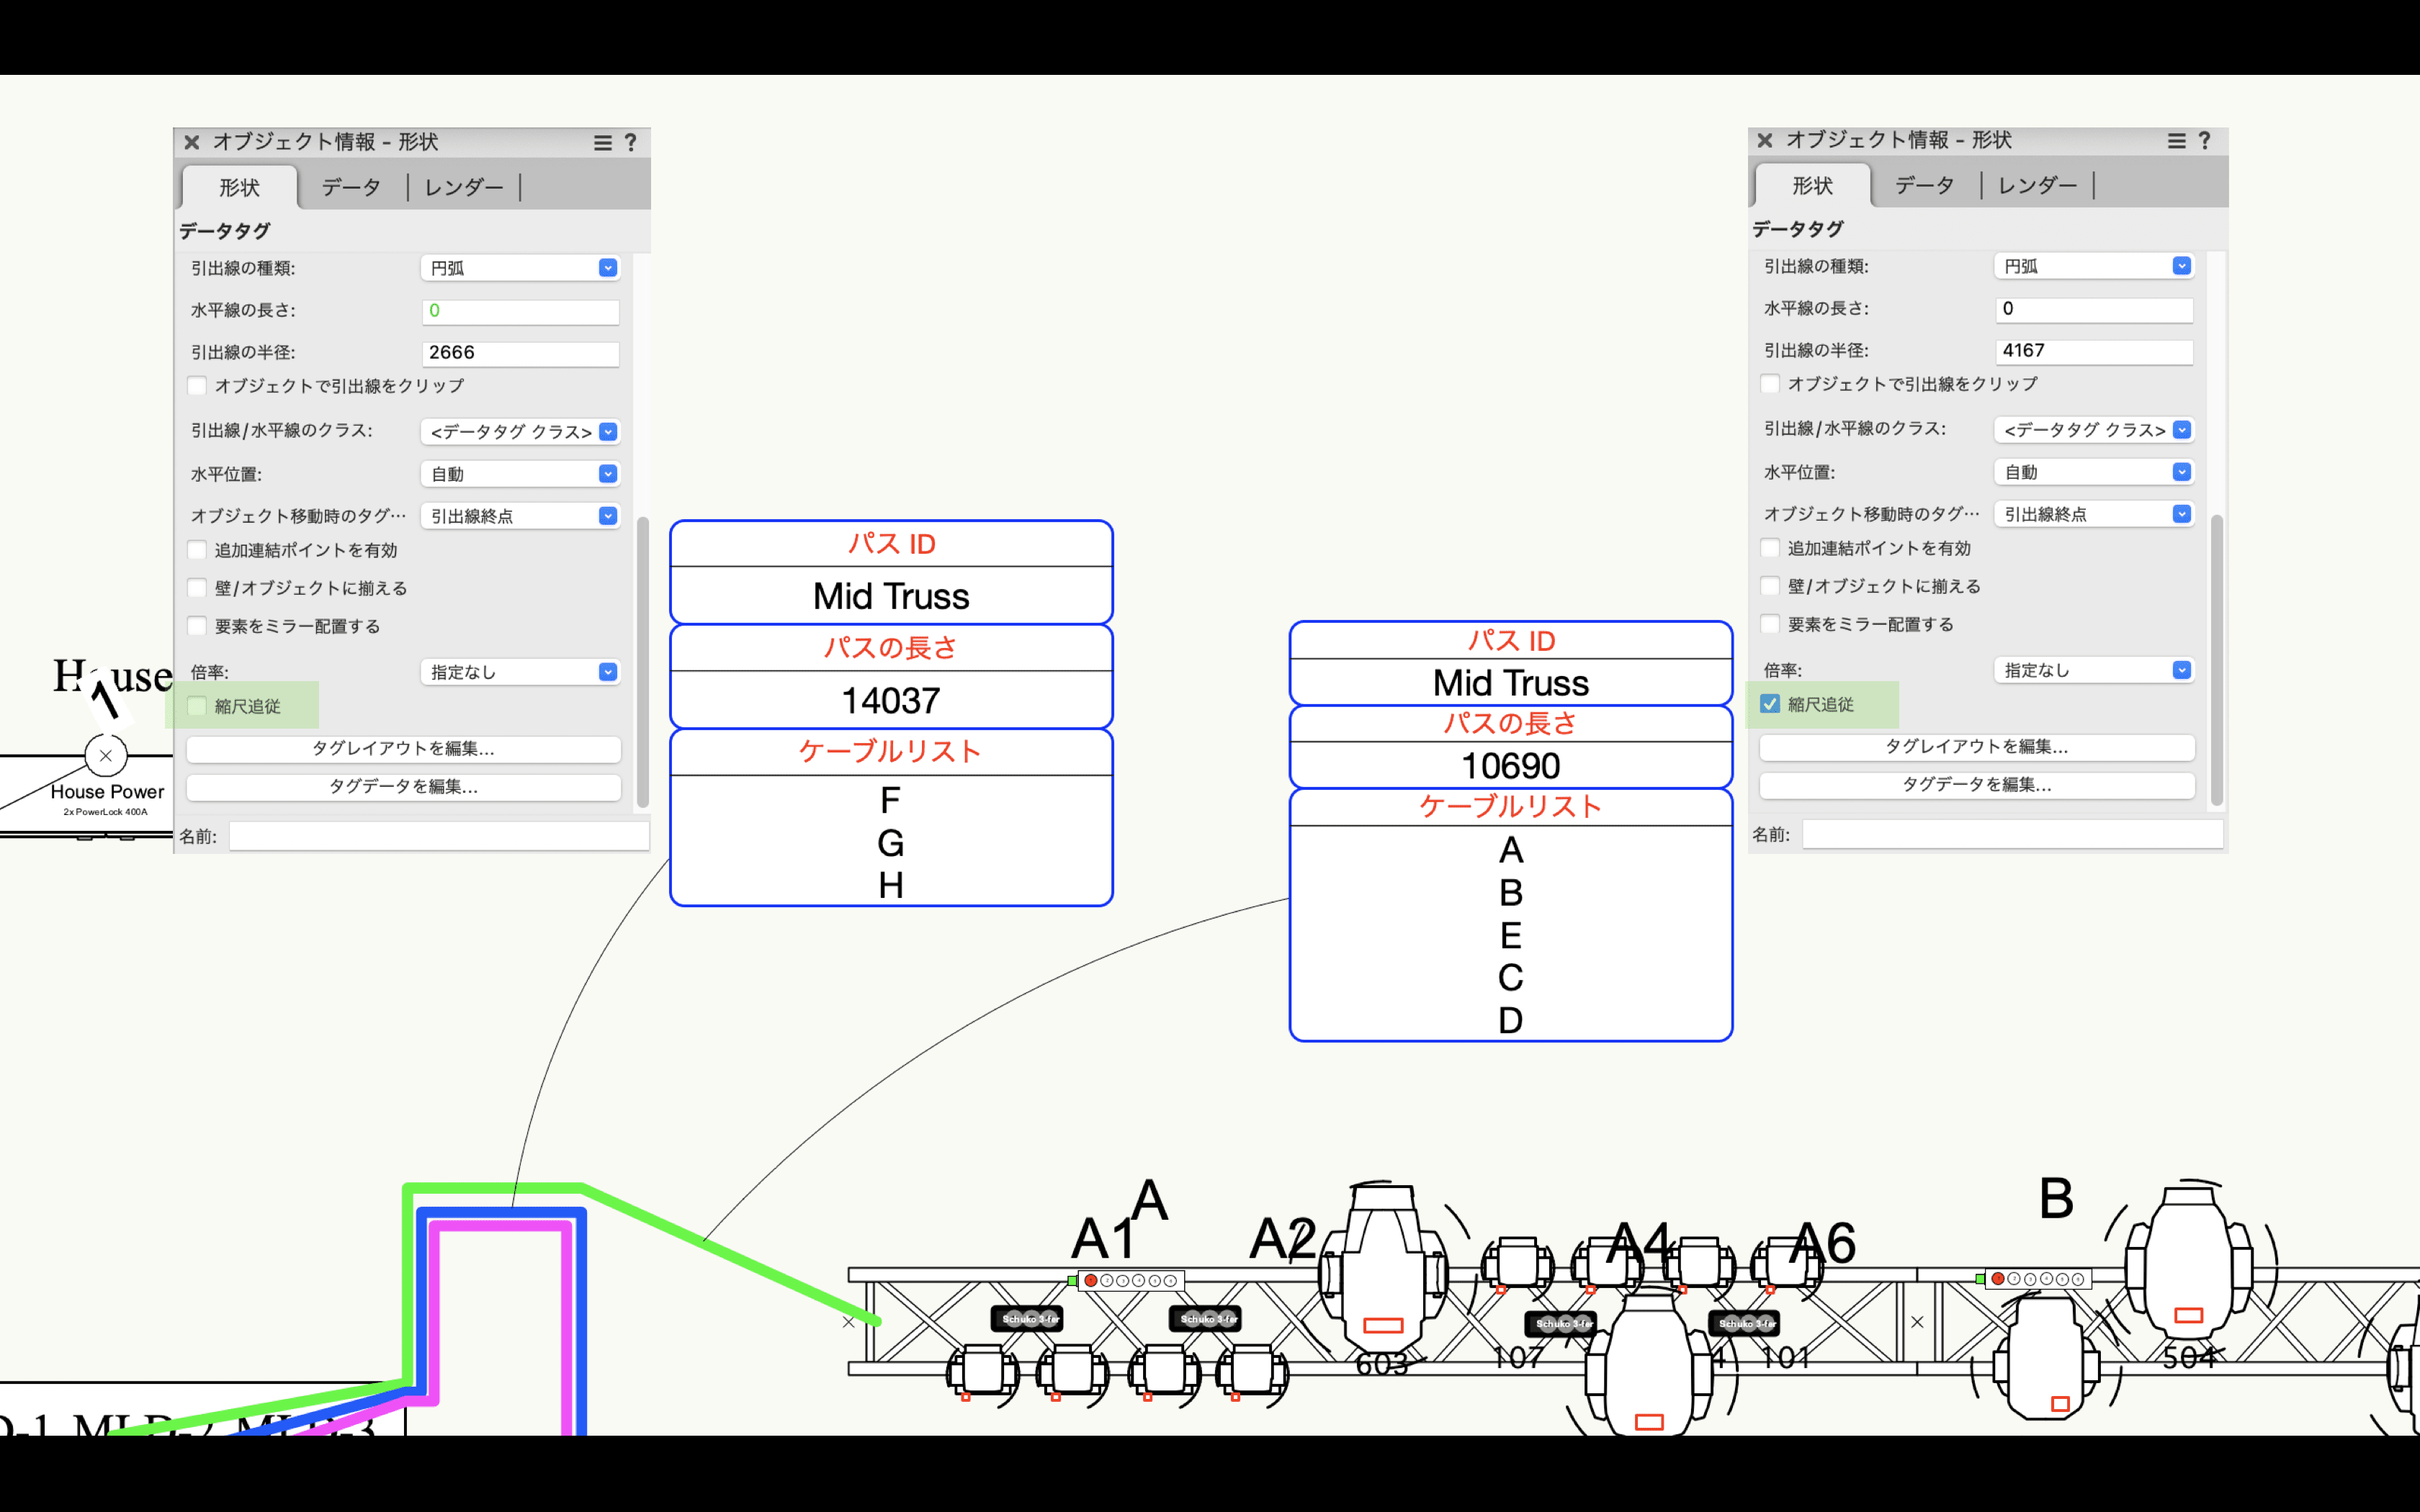
Task: Click タグレイアウトを編集 button in left panel
Action: 403,749
